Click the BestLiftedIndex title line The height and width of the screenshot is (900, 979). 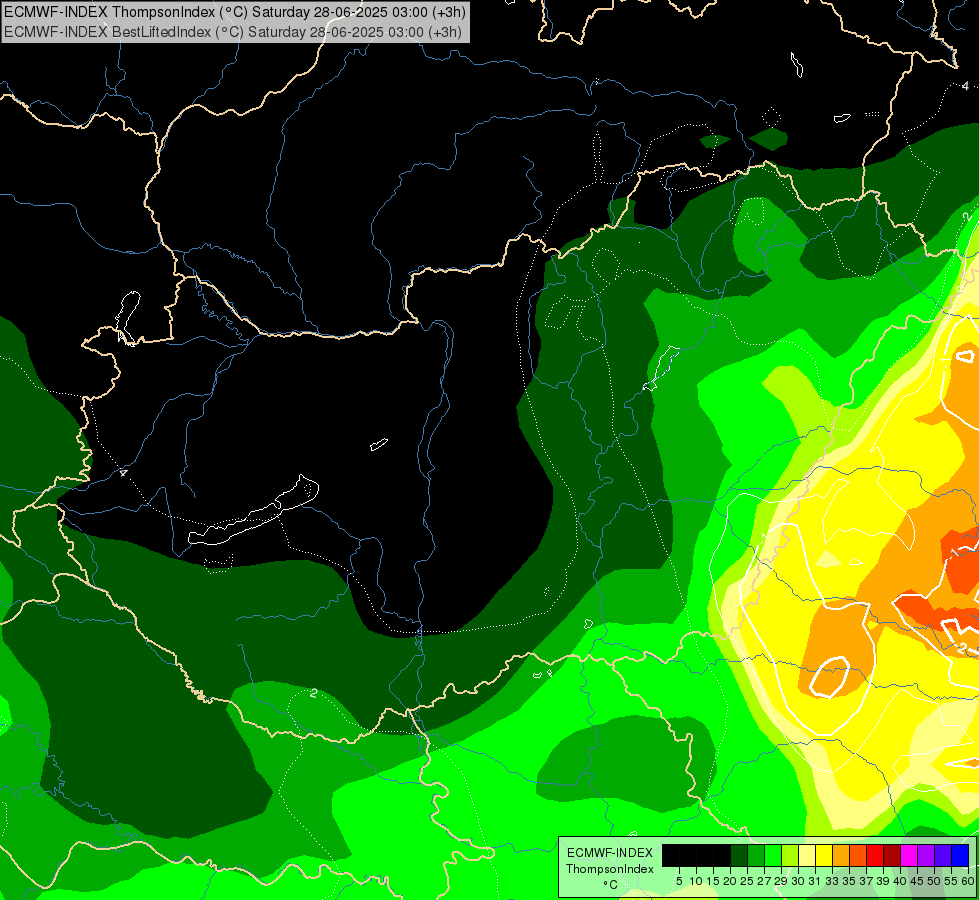[x=233, y=32]
